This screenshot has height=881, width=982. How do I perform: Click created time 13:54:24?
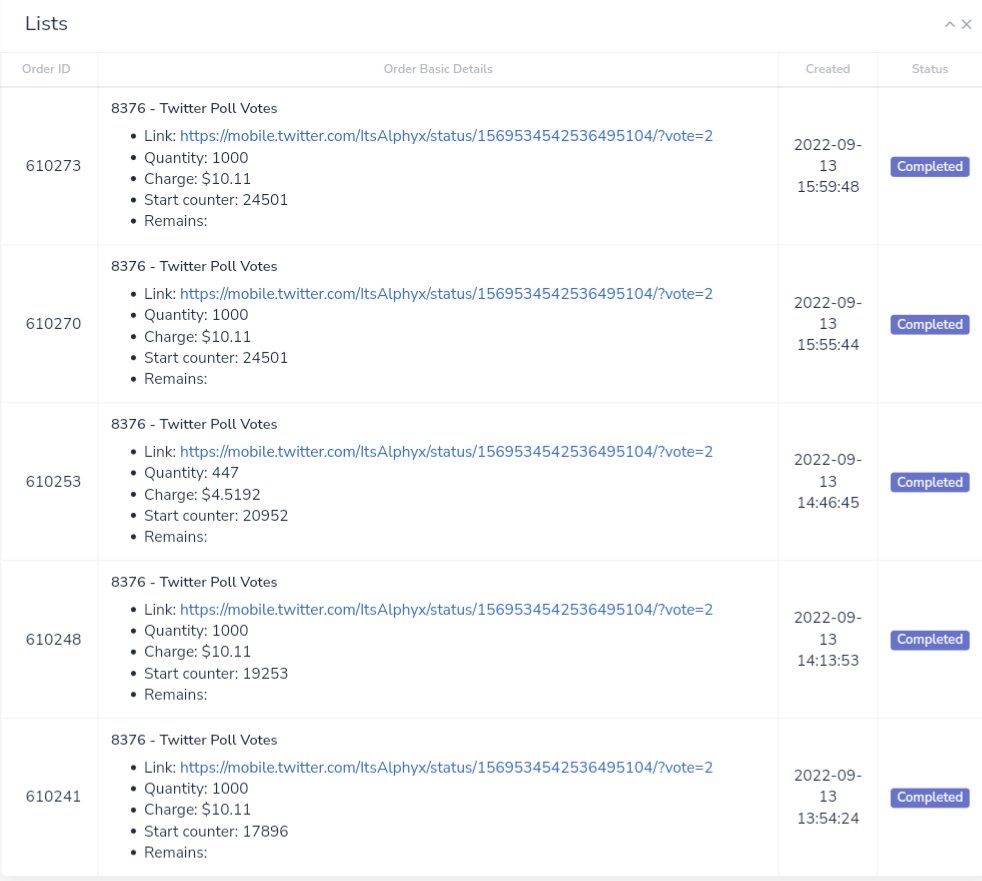click(828, 818)
